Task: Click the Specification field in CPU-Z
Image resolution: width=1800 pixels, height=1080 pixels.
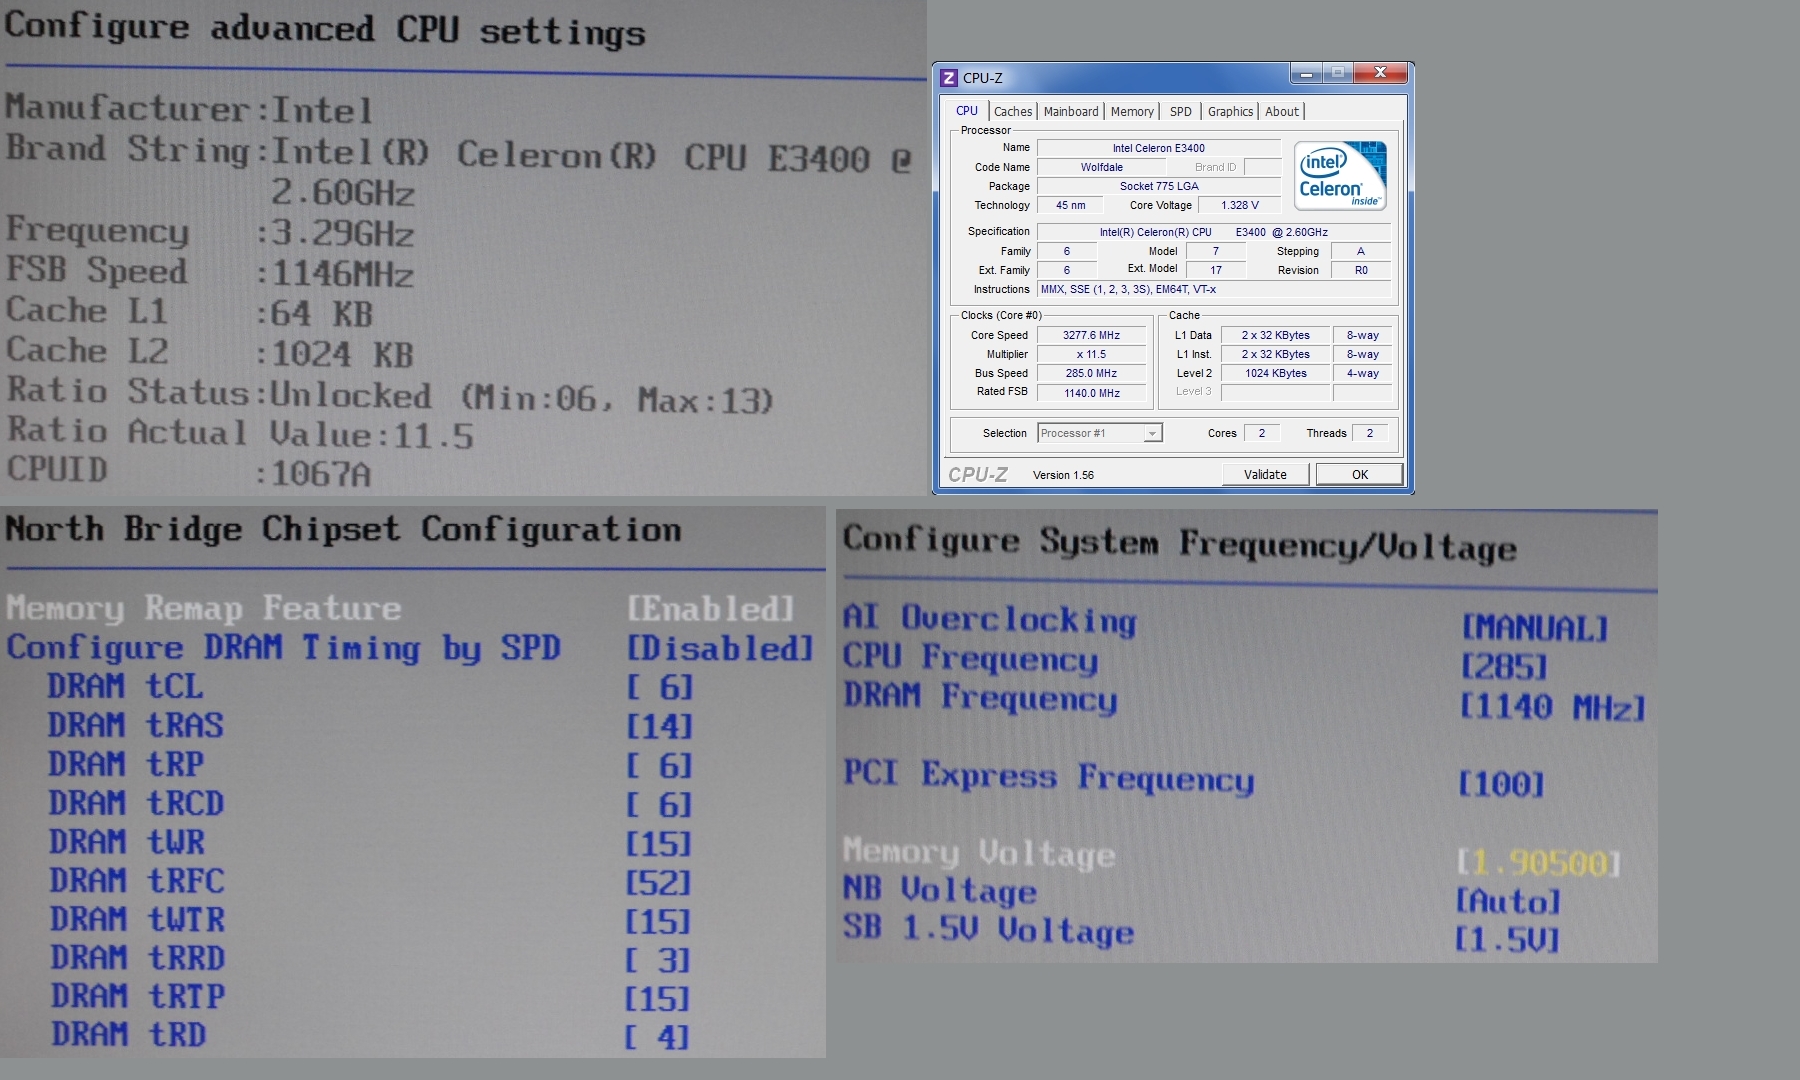Action: [1214, 232]
